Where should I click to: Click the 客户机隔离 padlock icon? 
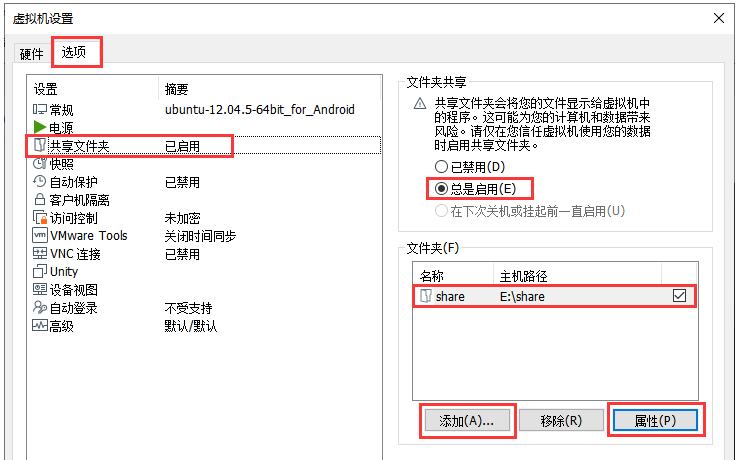40,199
